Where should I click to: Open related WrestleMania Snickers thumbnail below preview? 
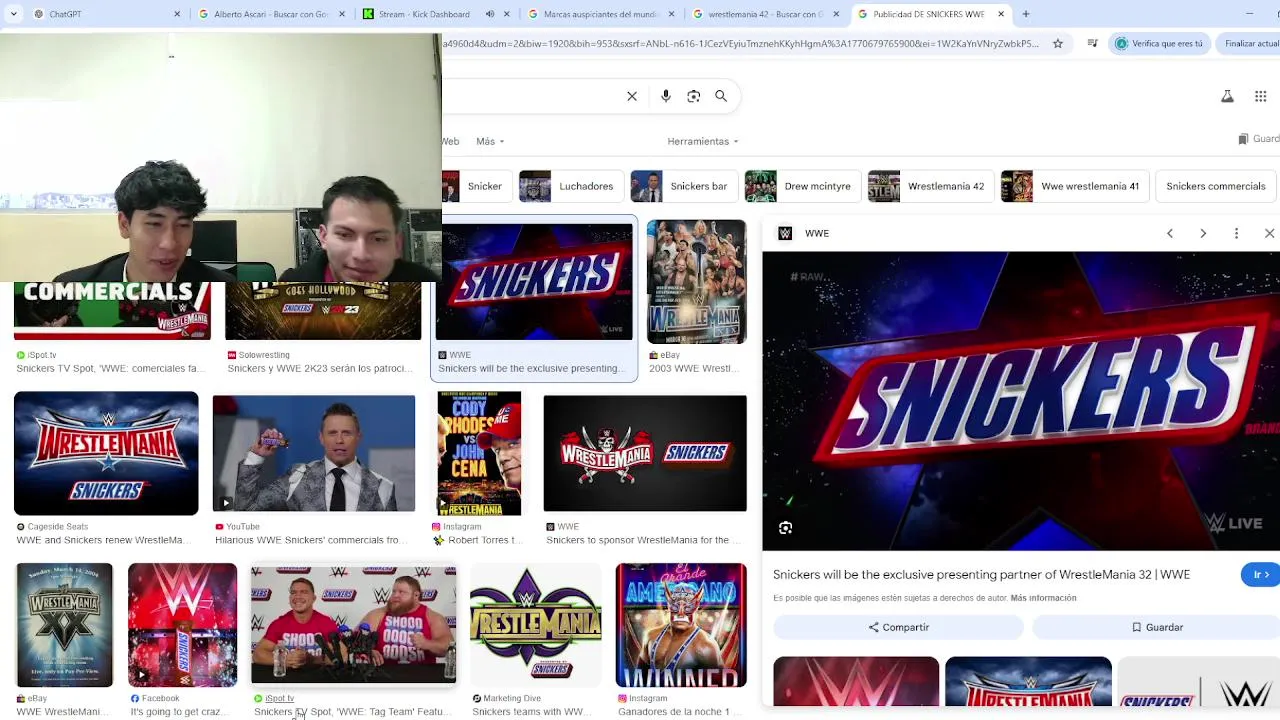point(1028,682)
